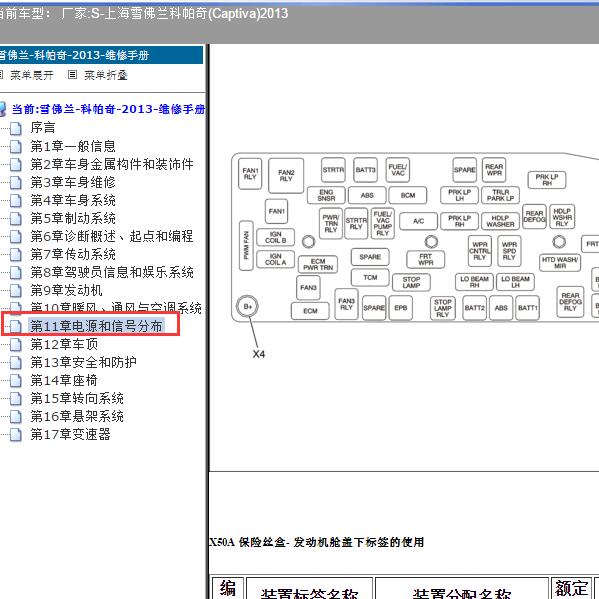The image size is (599, 599).
Task: Click the page icon beside 第5章制动系统
Action: click(16, 219)
